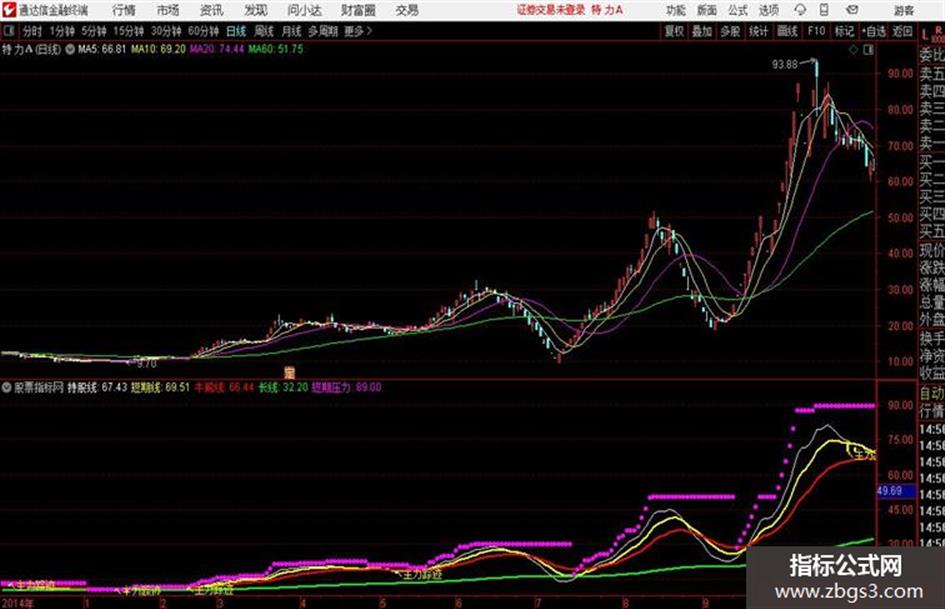945x609 pixels.
Task: Click the red L icon in right panel header
Action: pos(925,36)
